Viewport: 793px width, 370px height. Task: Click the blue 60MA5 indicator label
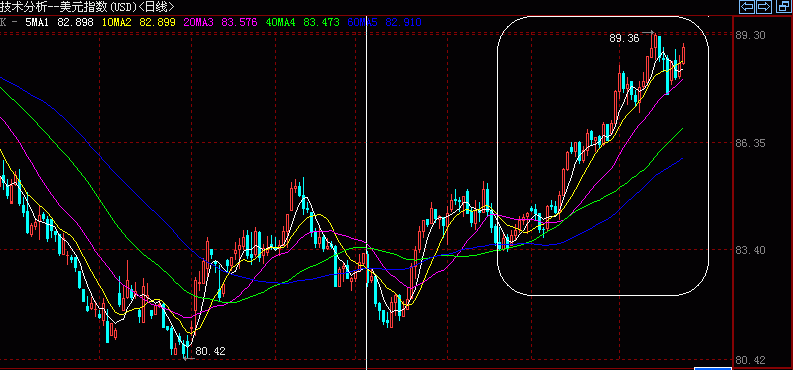[x=362, y=22]
